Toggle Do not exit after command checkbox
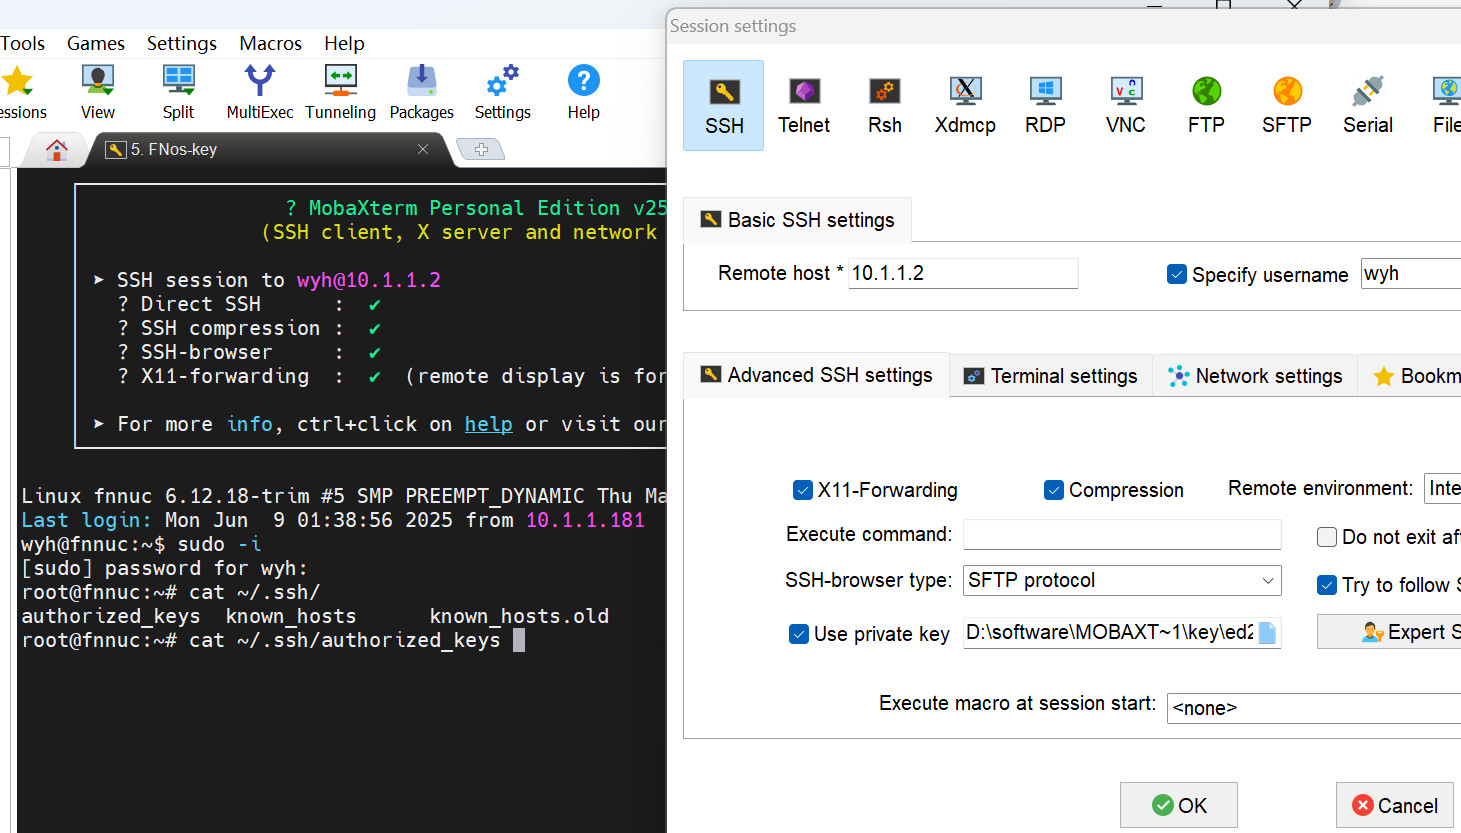The height and width of the screenshot is (833, 1461). 1327,537
